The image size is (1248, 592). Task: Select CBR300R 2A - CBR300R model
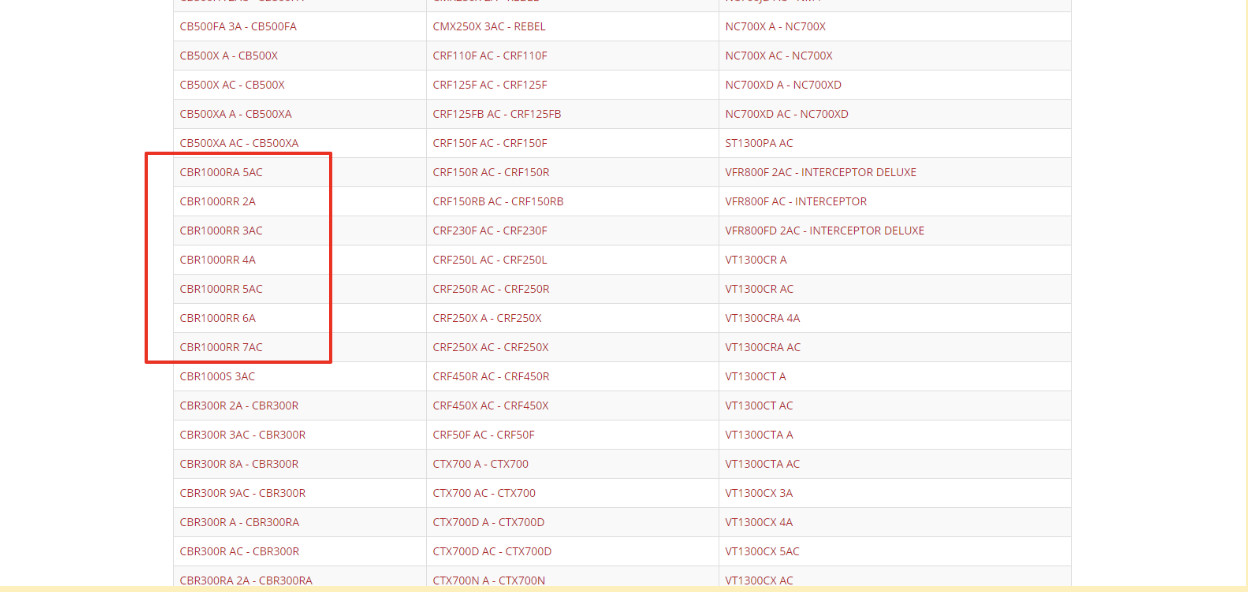click(239, 405)
